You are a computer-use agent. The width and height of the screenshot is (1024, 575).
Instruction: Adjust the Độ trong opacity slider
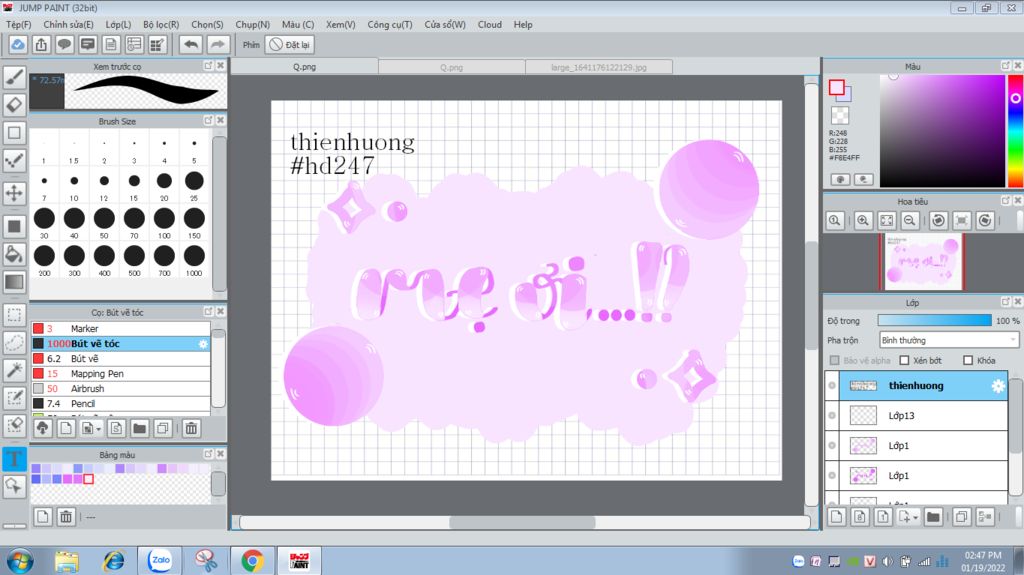click(935, 321)
